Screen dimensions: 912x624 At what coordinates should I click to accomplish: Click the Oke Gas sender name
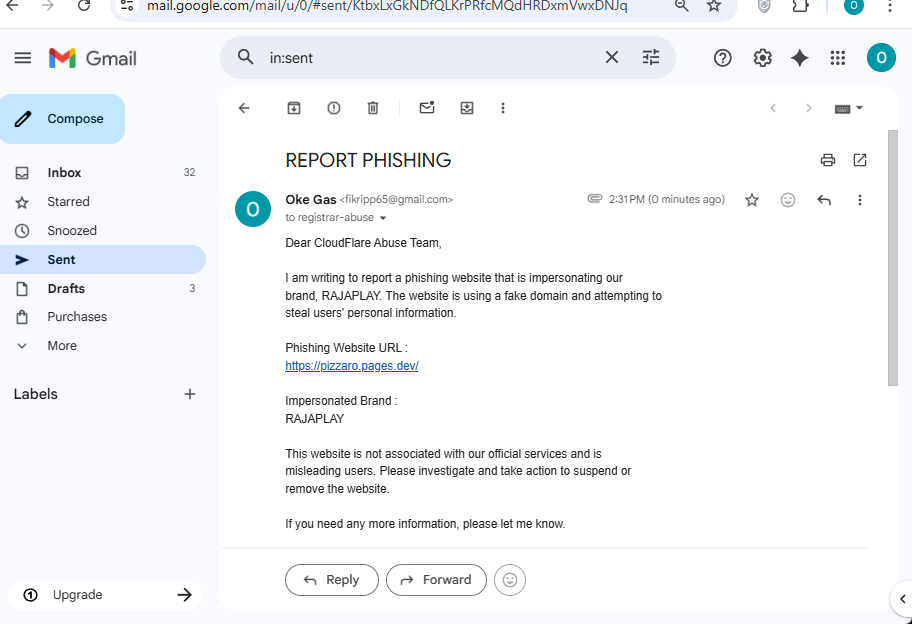311,199
